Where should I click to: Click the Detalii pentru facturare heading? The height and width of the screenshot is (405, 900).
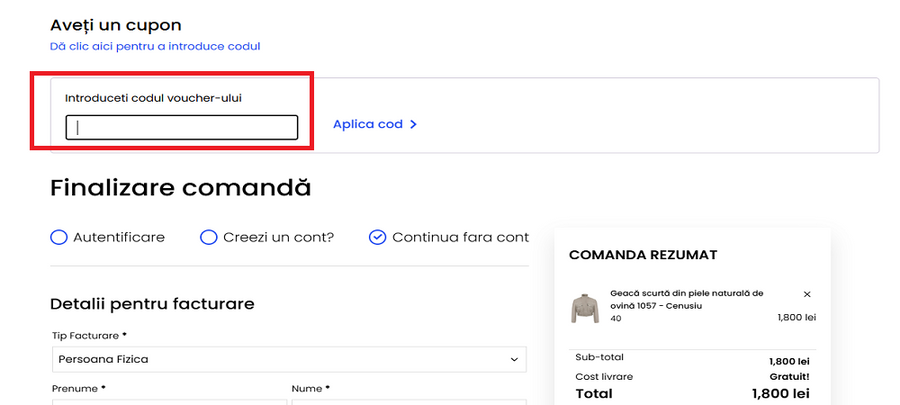coord(152,303)
